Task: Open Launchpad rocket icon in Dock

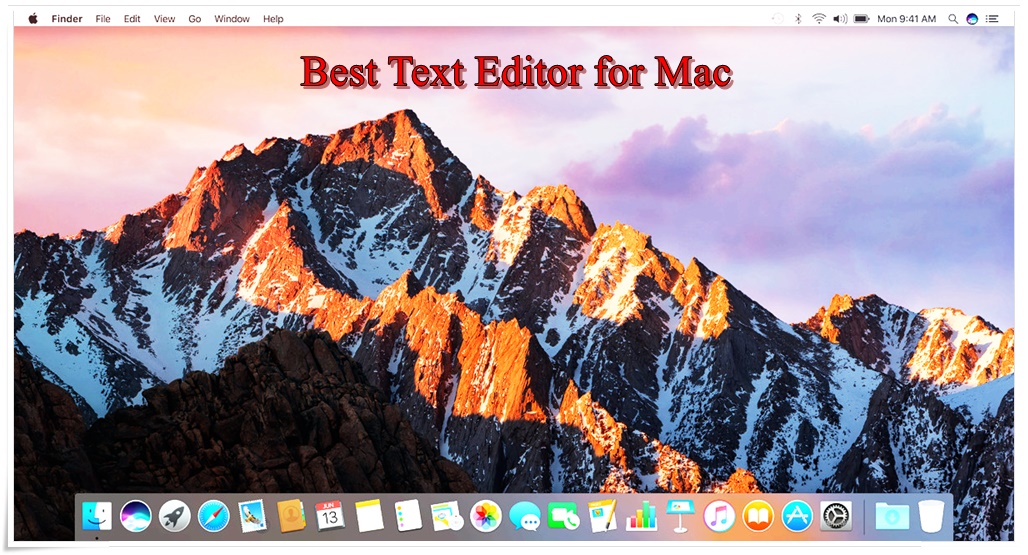Action: point(174,516)
